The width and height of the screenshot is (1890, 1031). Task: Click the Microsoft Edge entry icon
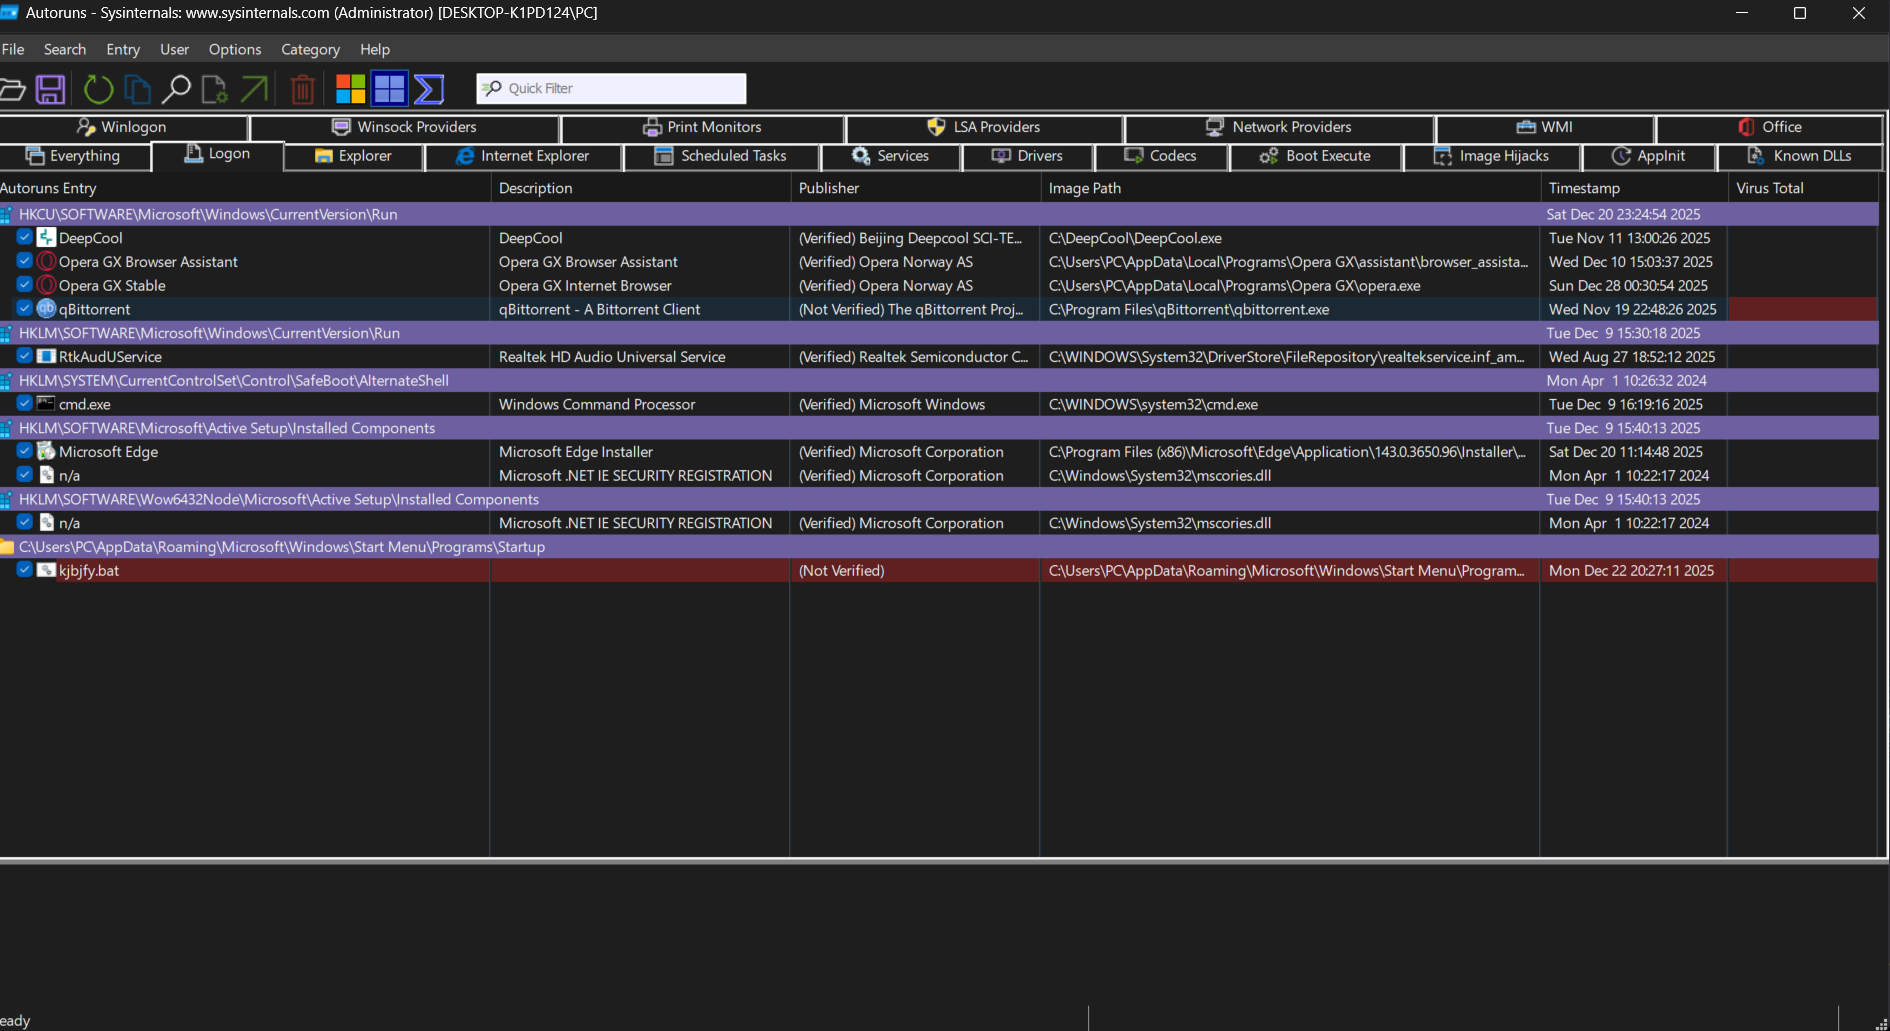(x=46, y=452)
